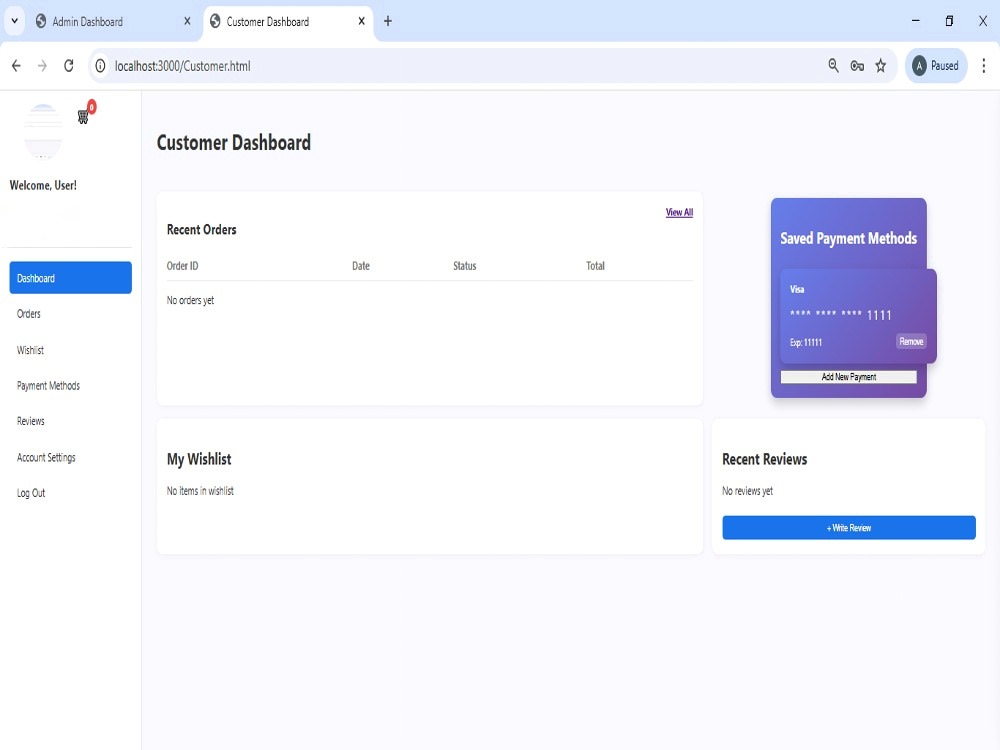
Task: Click the Date column header
Action: coord(361,266)
